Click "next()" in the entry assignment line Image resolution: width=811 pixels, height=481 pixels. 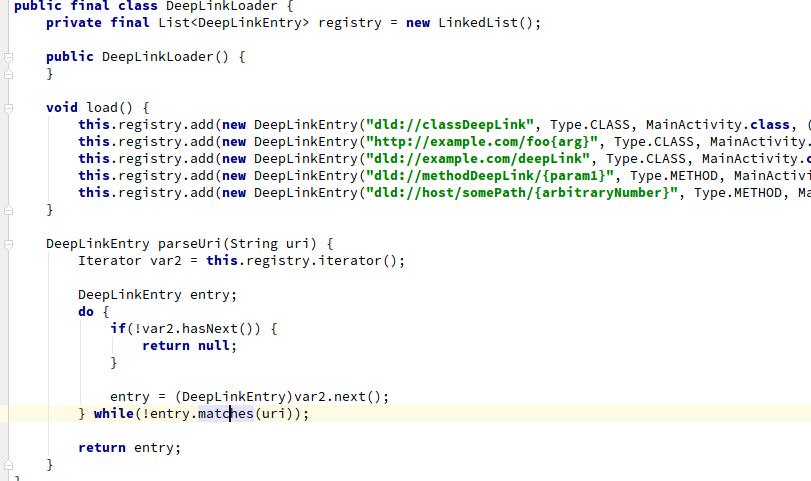coord(357,397)
